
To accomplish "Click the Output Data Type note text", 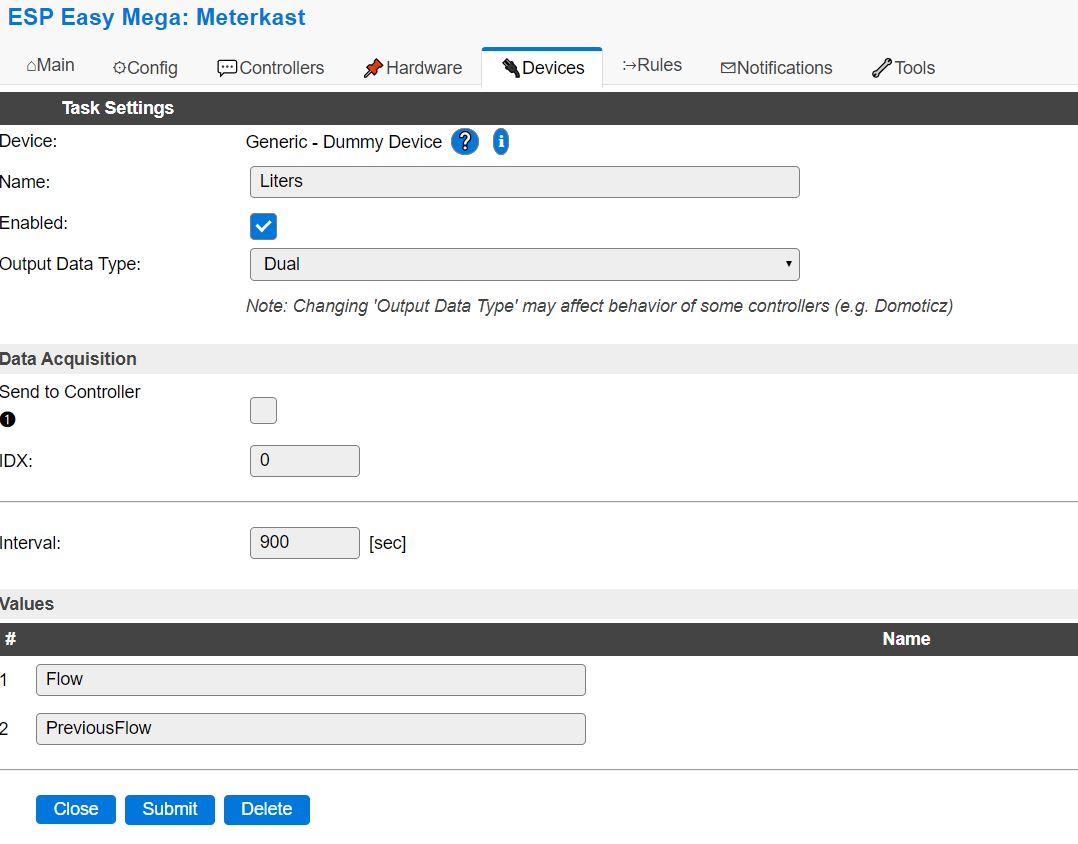I will coord(600,306).
